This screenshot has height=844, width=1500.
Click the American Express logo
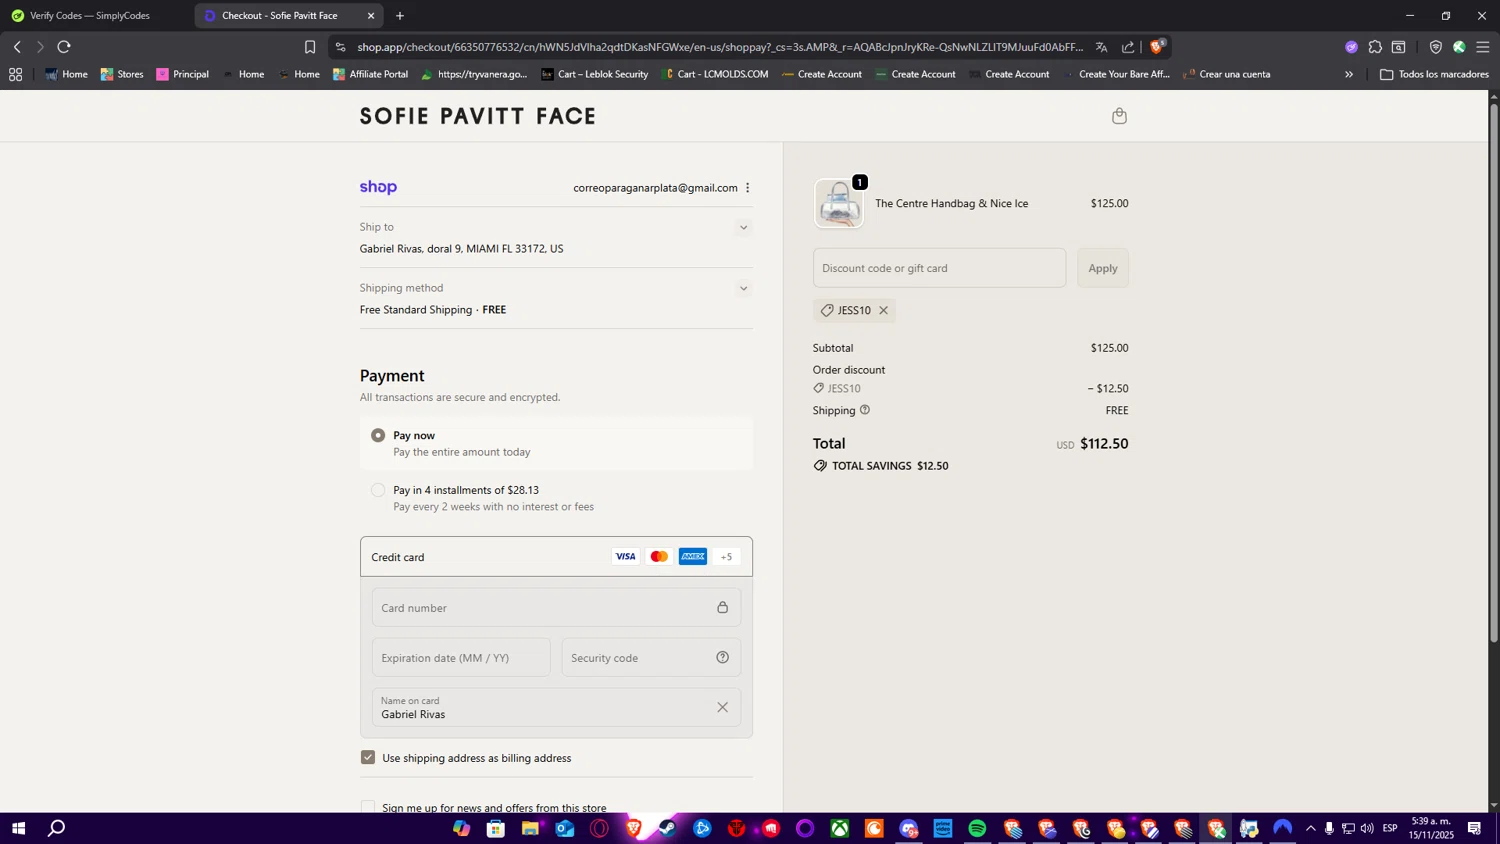coord(693,557)
